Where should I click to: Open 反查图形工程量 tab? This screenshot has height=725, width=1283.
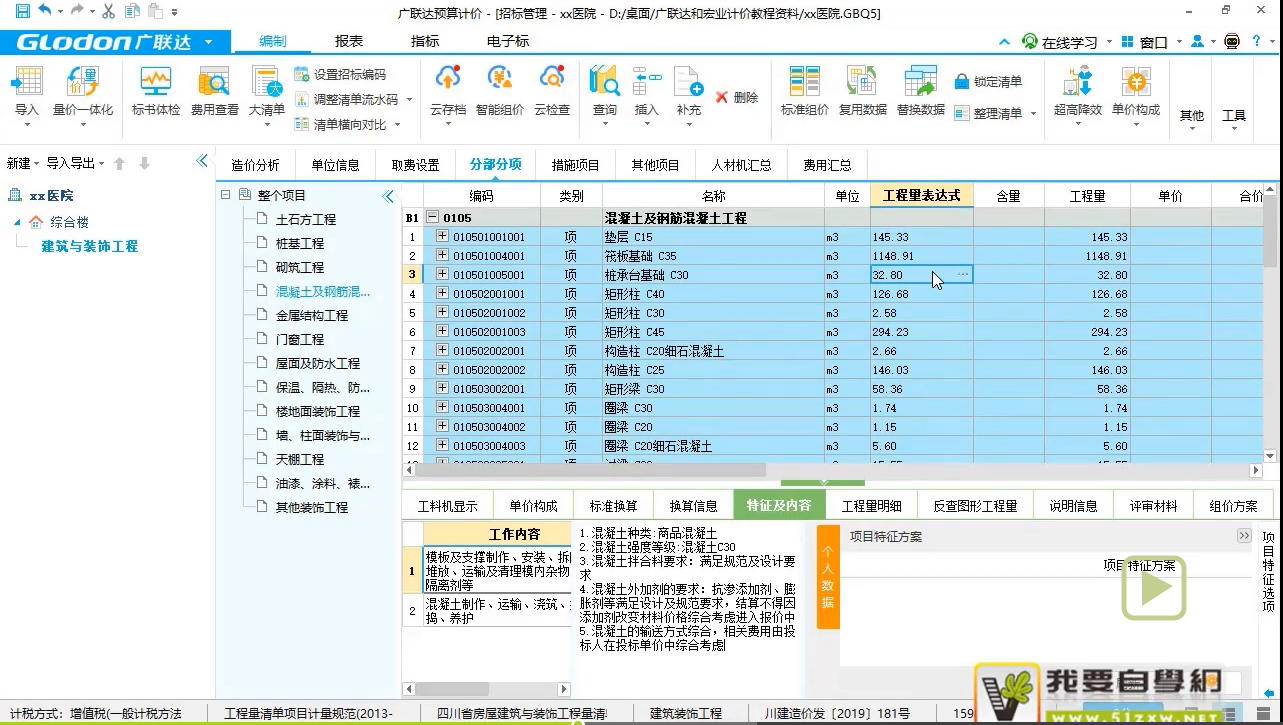[x=975, y=506]
